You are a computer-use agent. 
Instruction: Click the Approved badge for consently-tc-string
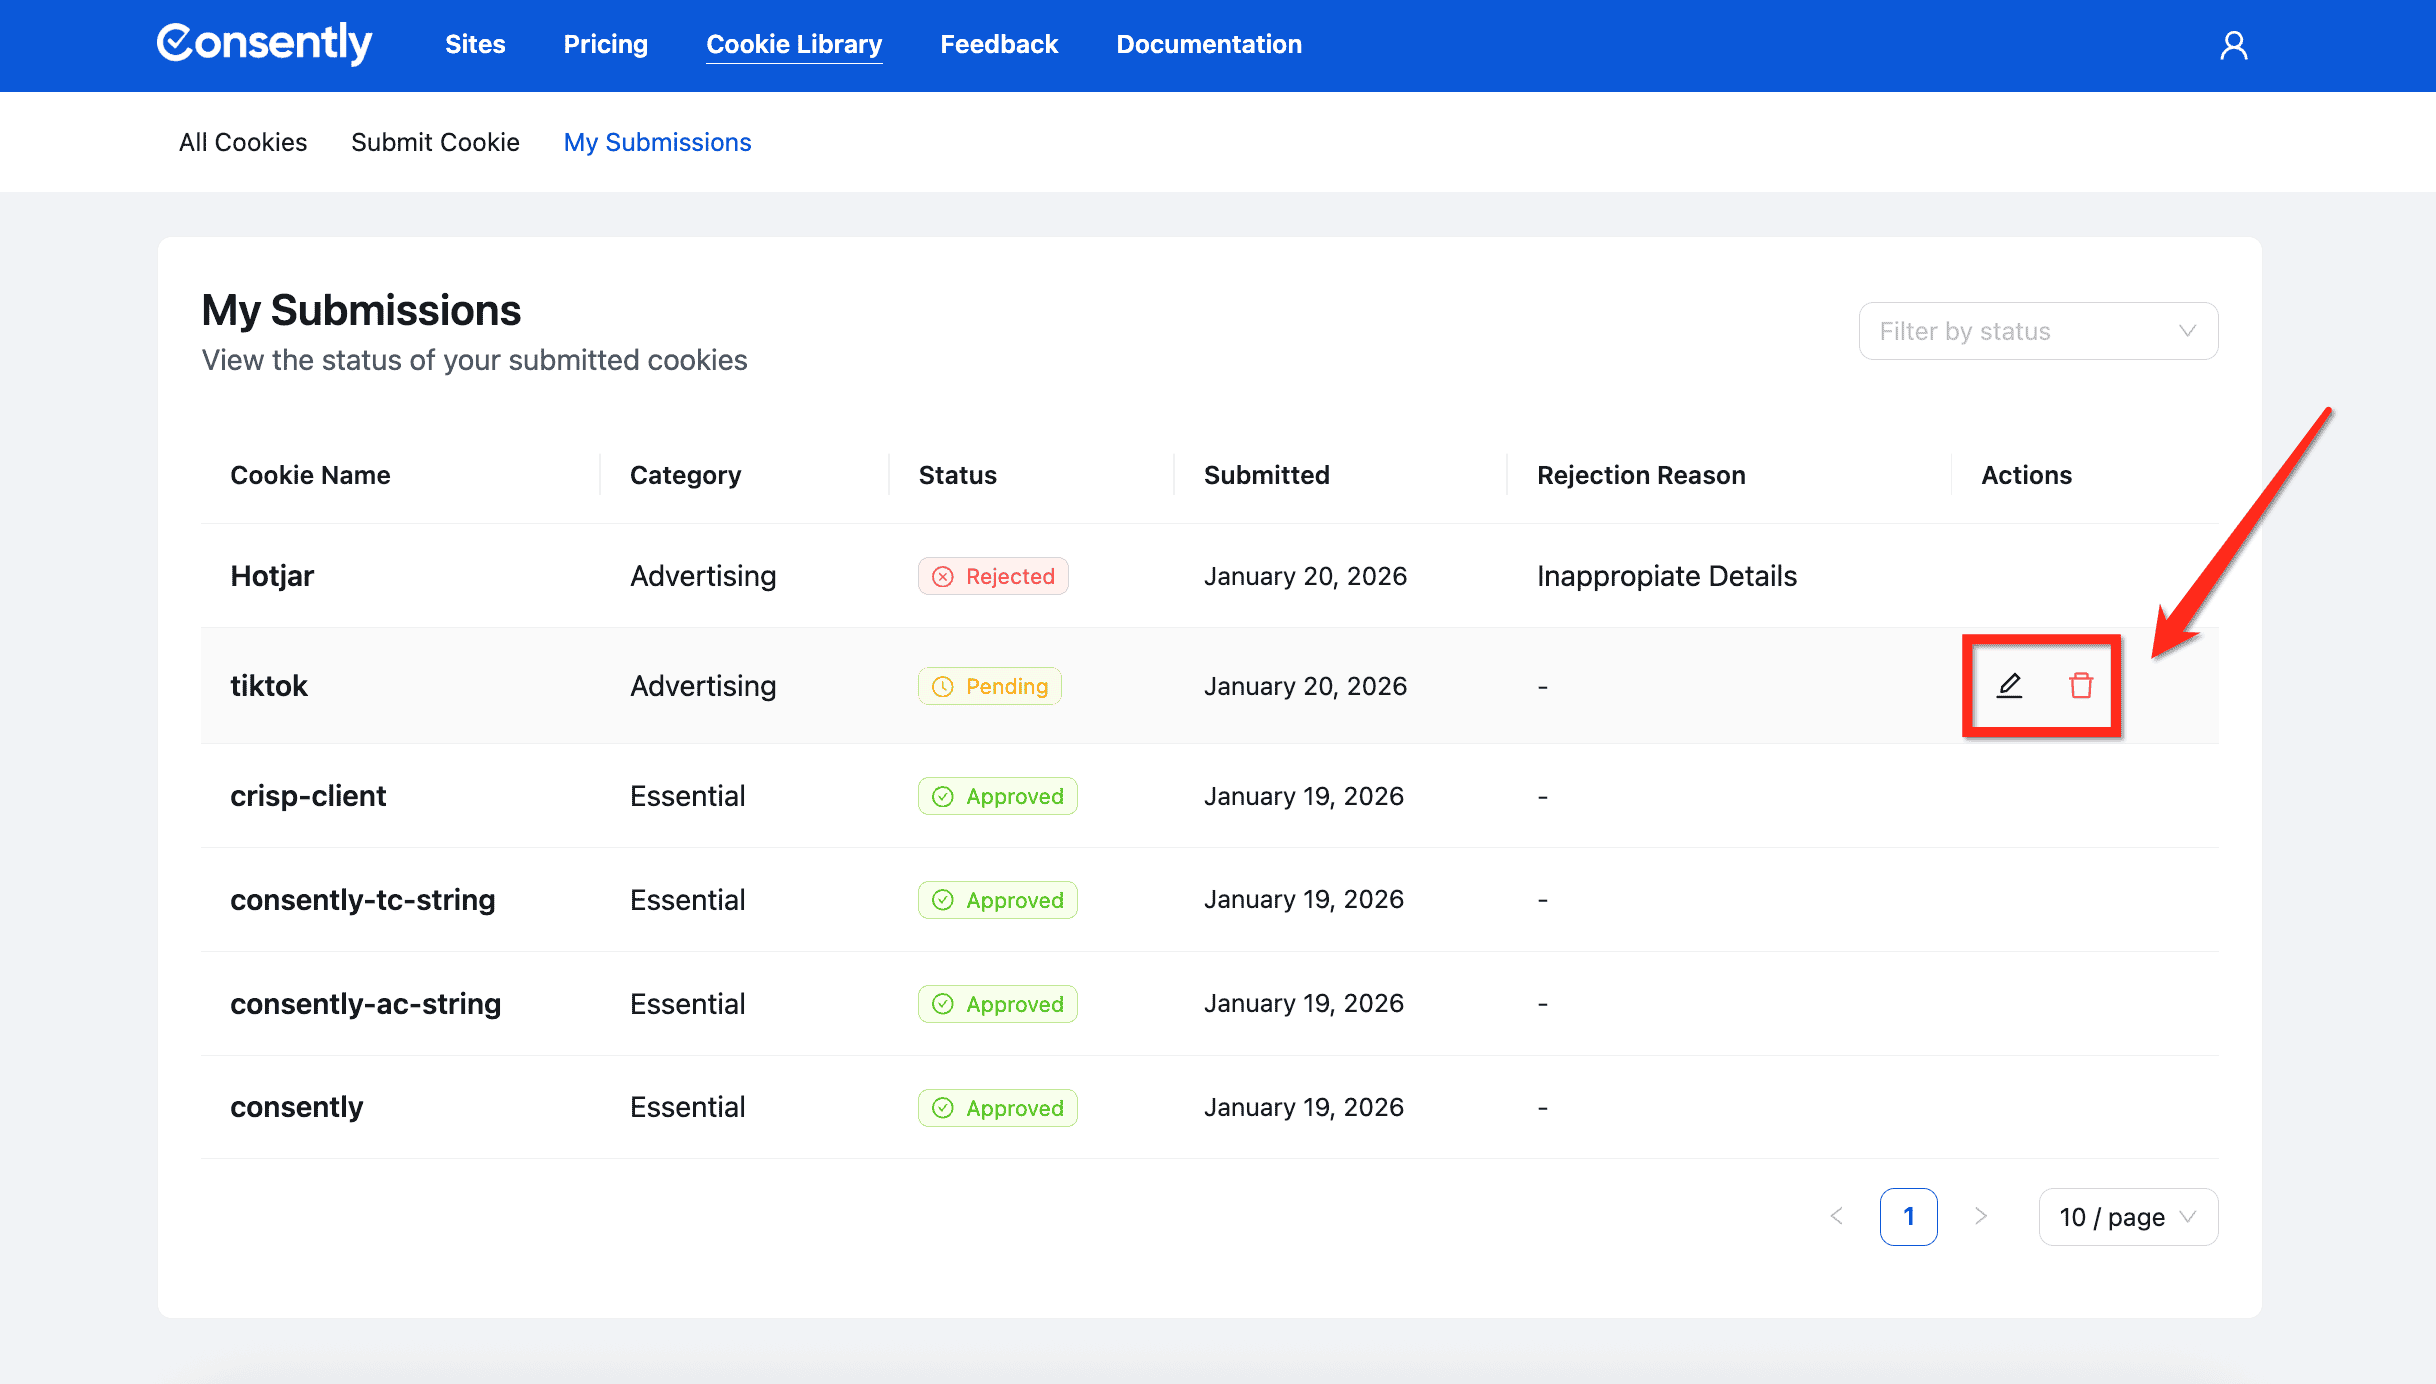pos(997,900)
